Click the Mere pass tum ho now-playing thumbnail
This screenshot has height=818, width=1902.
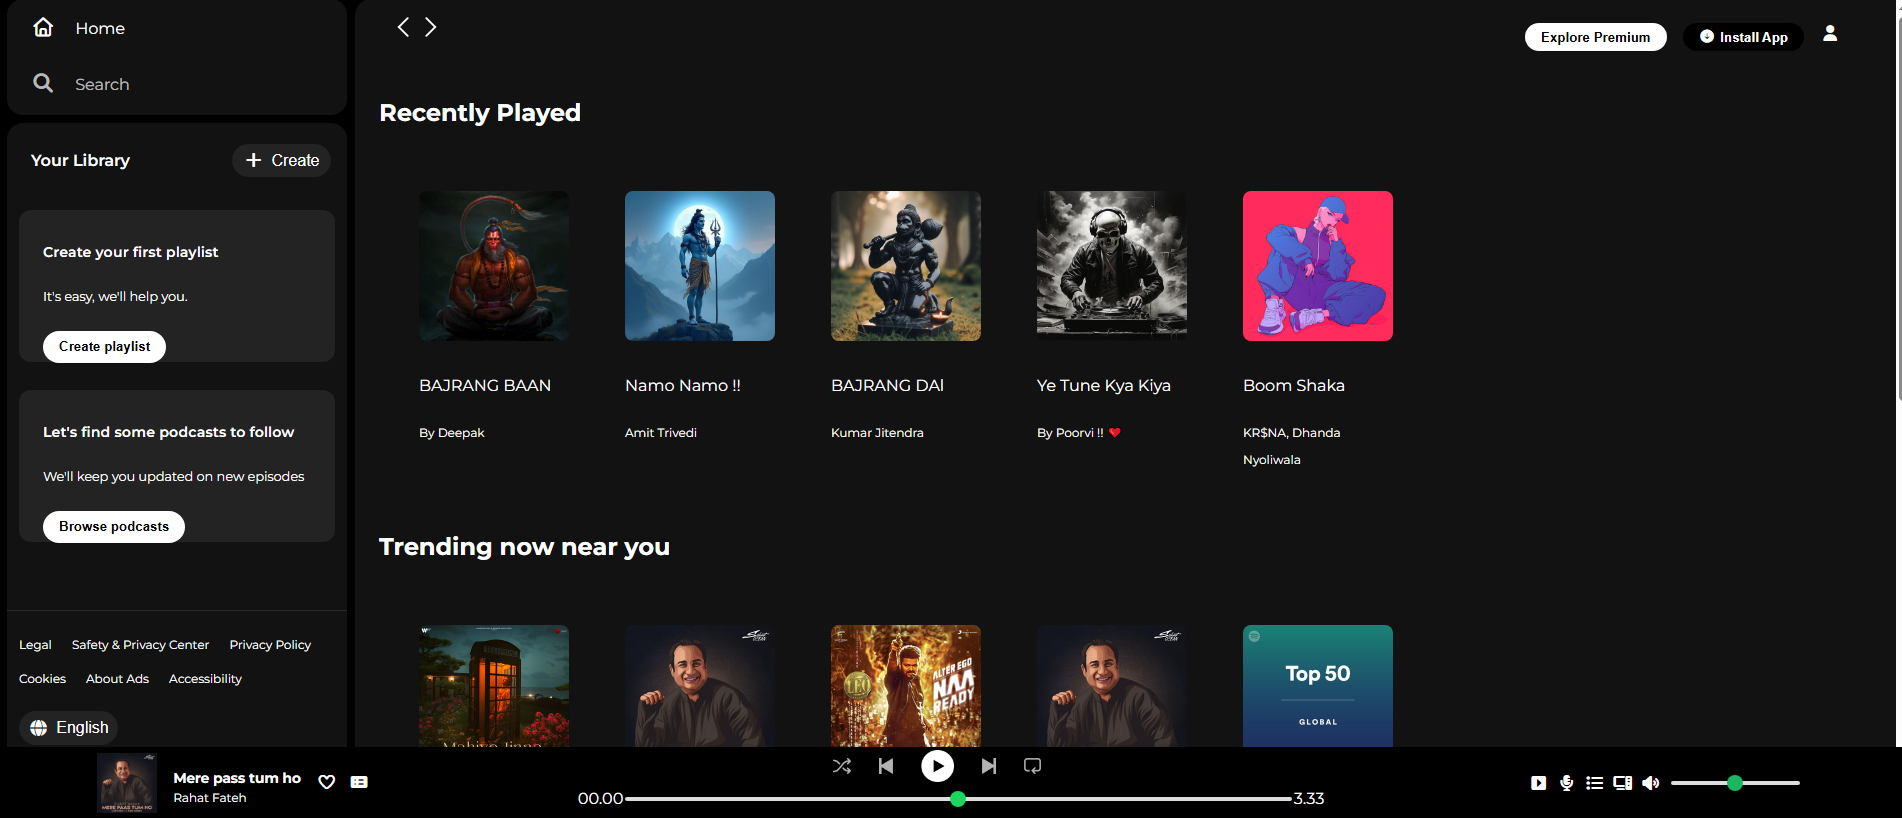tap(127, 782)
